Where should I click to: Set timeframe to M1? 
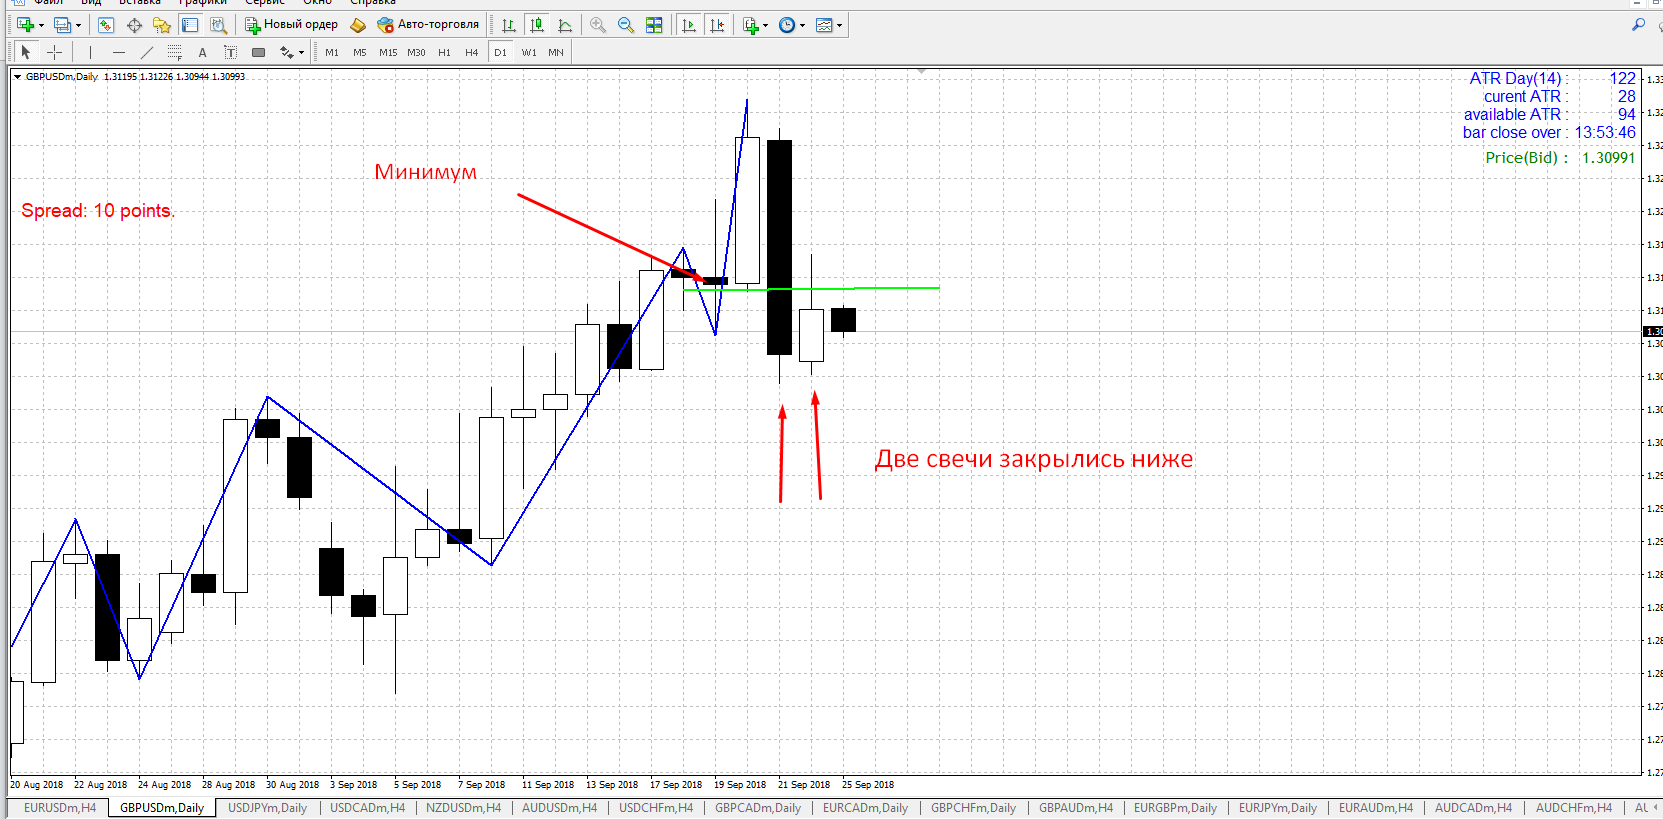tap(332, 52)
